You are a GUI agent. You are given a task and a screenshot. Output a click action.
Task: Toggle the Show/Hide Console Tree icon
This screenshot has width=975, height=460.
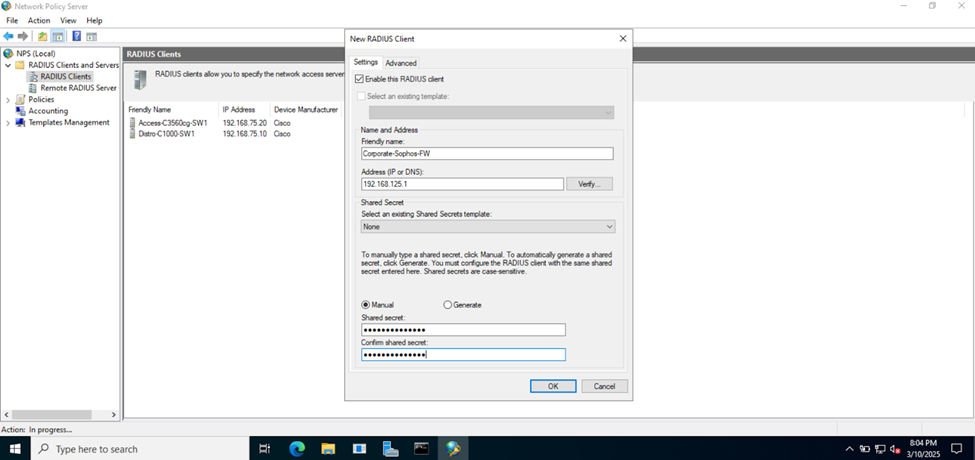click(x=57, y=36)
